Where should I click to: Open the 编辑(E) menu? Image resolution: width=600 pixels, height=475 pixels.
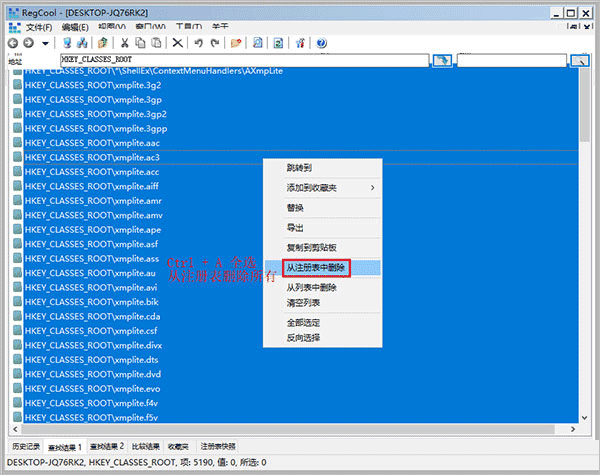point(75,27)
